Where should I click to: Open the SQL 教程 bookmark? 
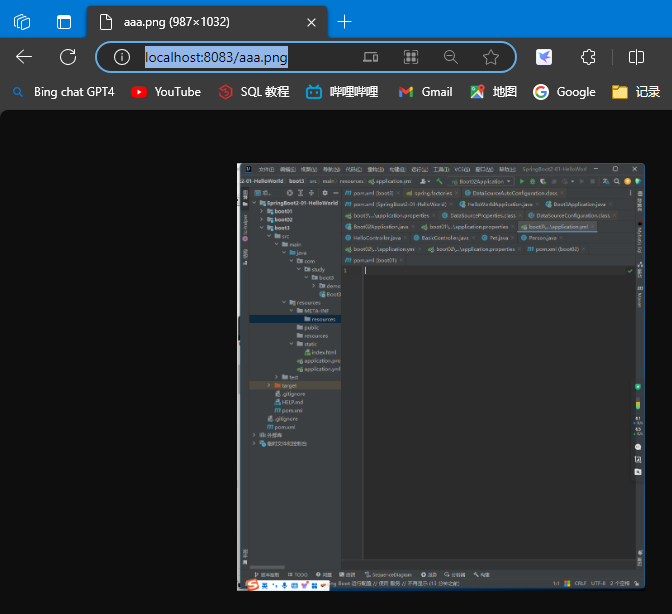coord(254,92)
